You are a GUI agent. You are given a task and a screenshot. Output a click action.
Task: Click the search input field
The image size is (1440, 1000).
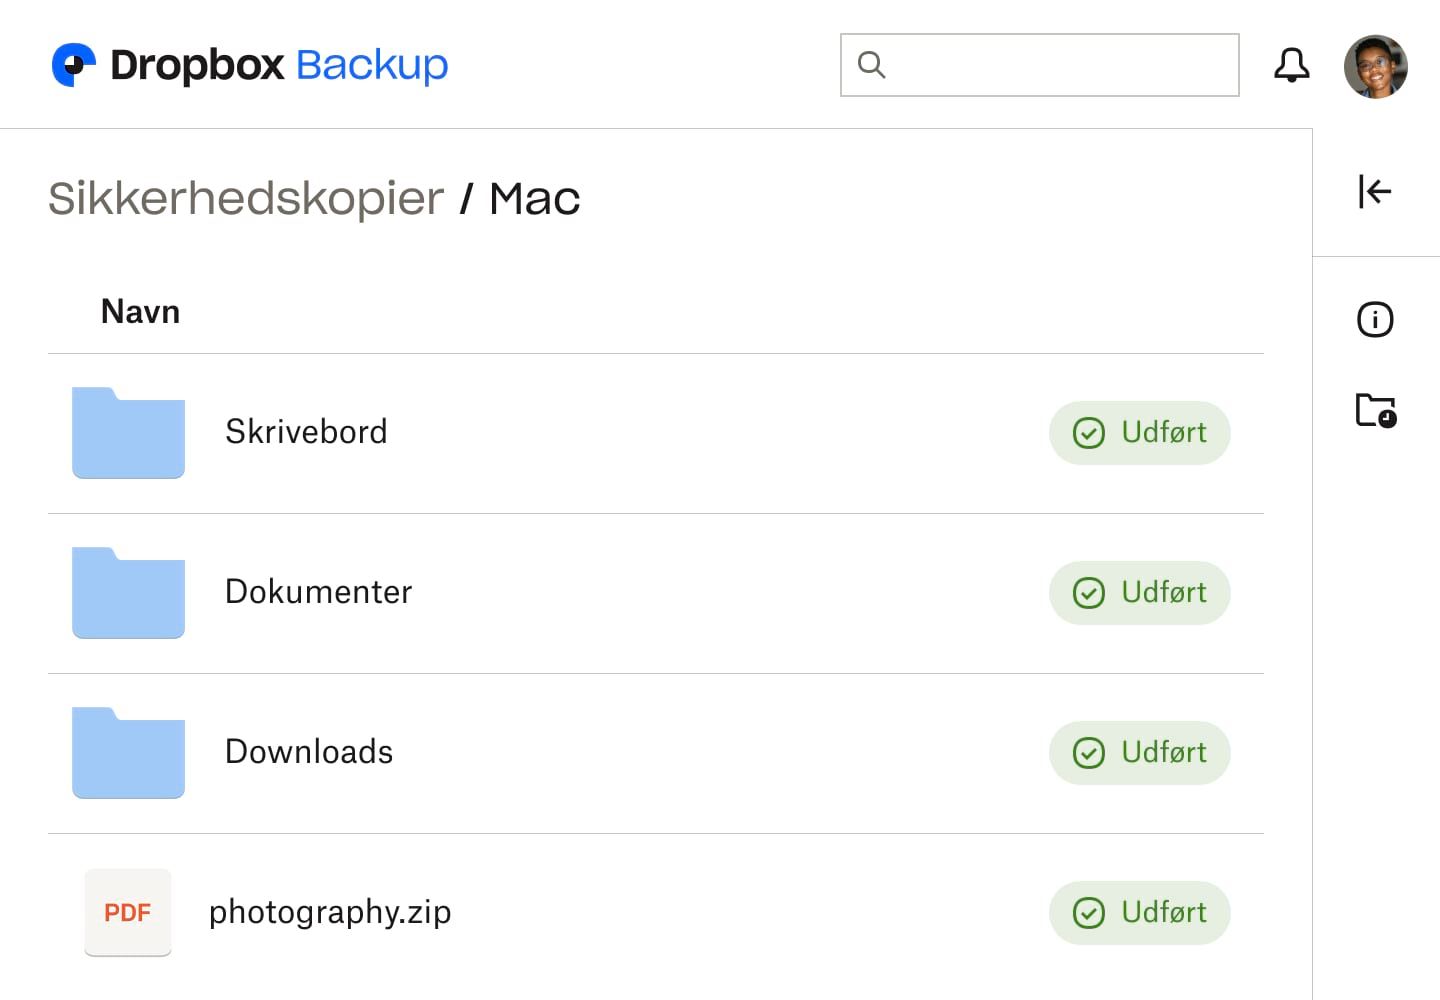pyautogui.click(x=1040, y=65)
